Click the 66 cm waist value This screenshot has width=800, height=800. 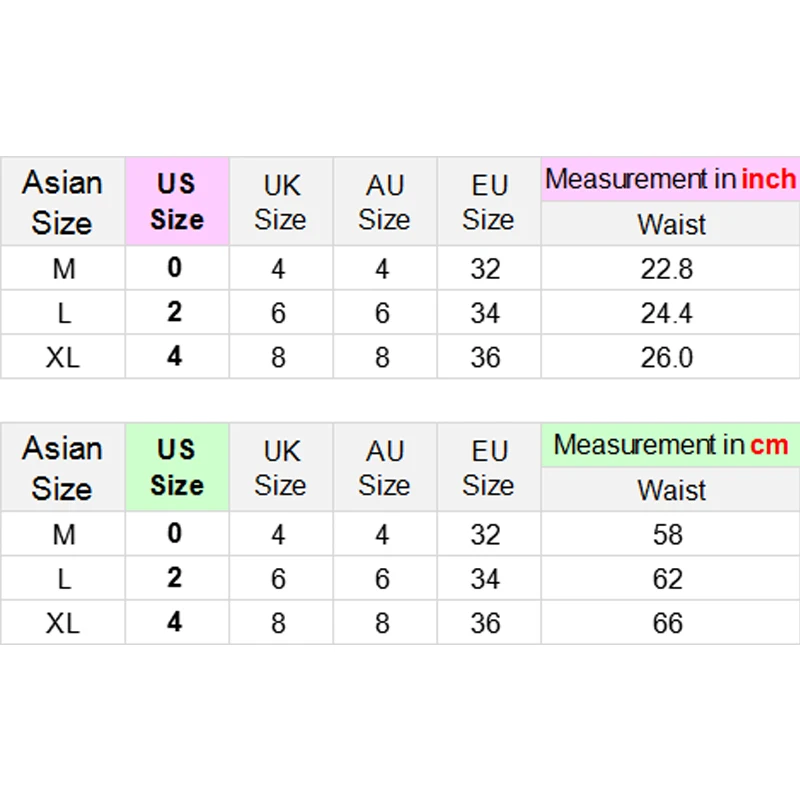667,623
